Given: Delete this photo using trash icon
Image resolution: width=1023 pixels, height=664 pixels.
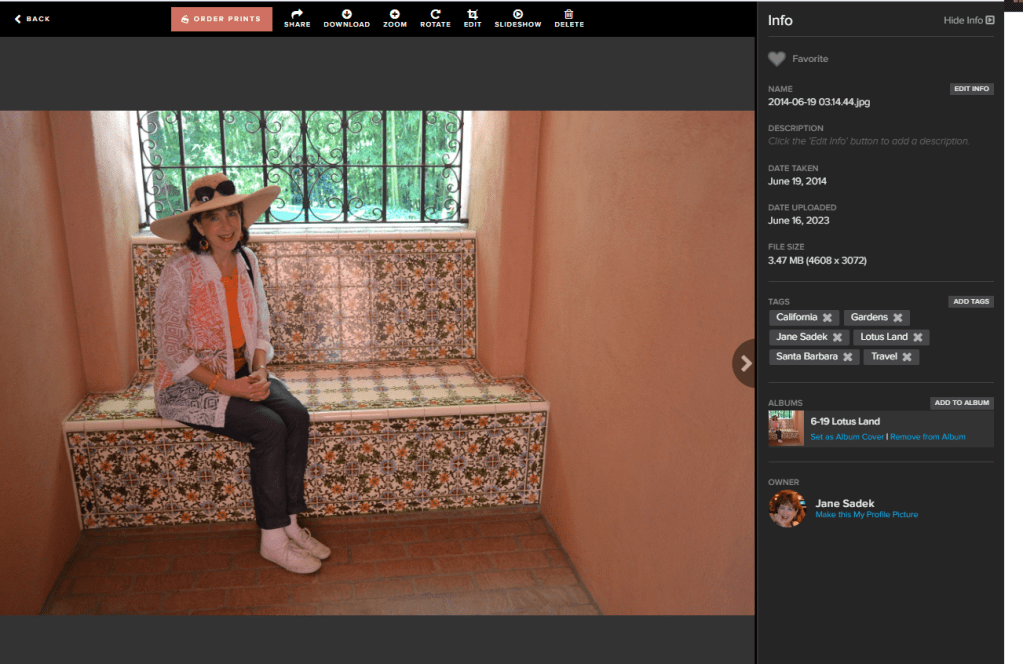Looking at the screenshot, I should (x=569, y=15).
